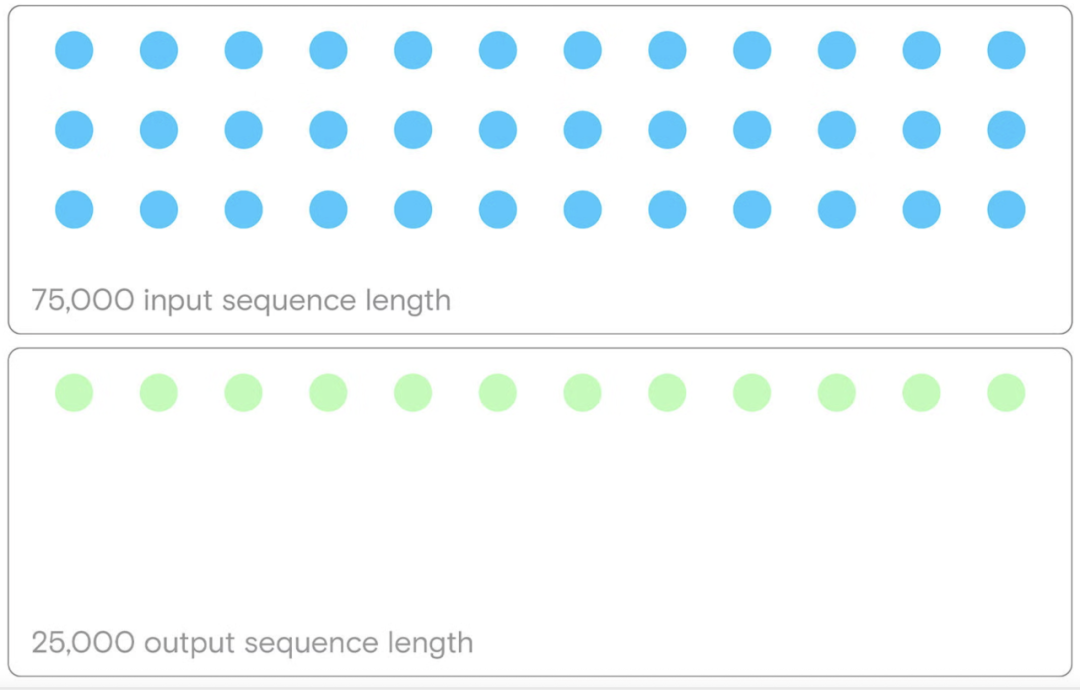
Task: Click the fourth blue dot in third row
Action: point(329,209)
